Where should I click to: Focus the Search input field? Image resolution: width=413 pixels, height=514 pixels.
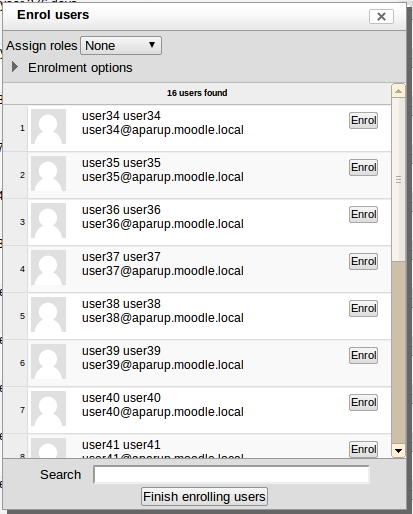pyautogui.click(x=231, y=475)
